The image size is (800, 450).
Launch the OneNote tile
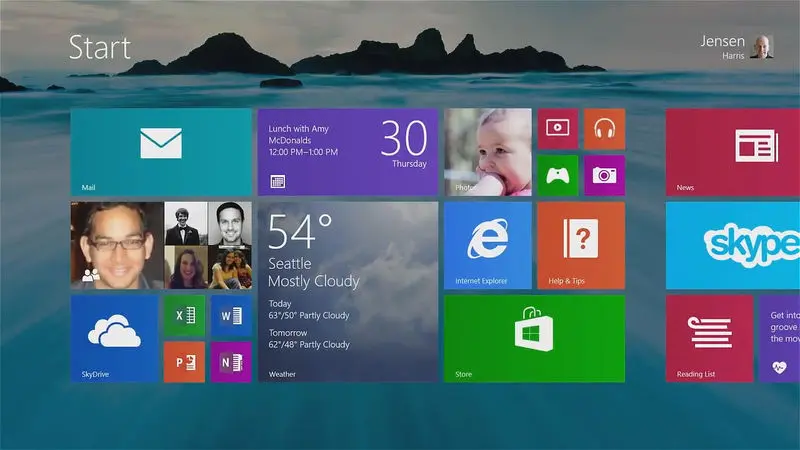click(x=231, y=362)
